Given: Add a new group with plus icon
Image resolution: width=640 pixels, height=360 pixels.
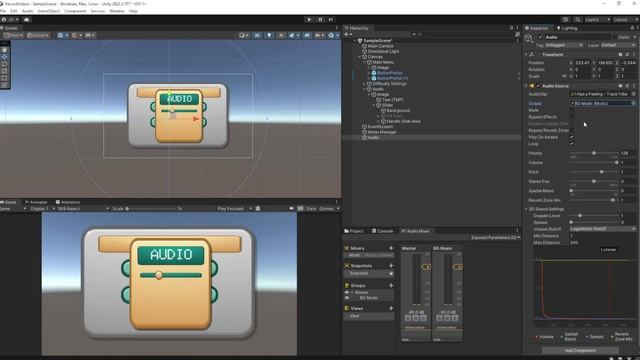Looking at the screenshot, I should tap(391, 285).
